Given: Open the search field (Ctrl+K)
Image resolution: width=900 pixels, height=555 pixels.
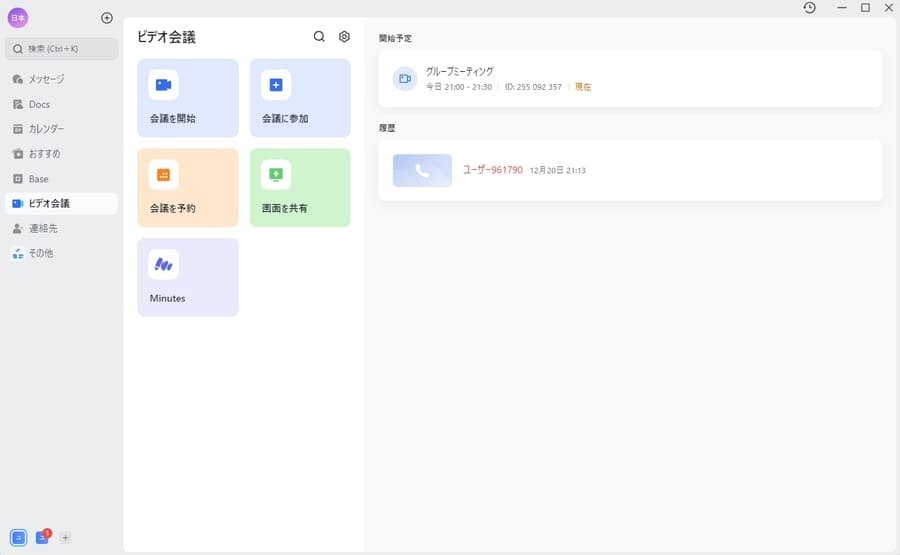Looking at the screenshot, I should (x=61, y=48).
